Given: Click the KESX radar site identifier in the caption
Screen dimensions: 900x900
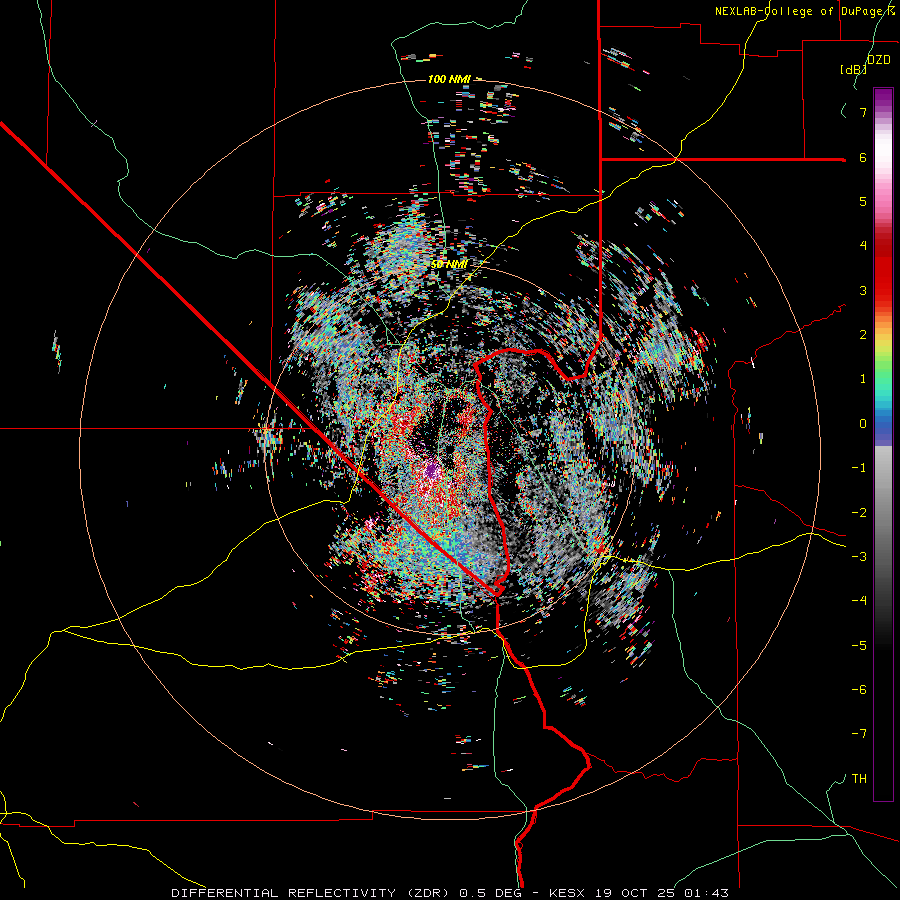Looking at the screenshot, I should (565, 893).
